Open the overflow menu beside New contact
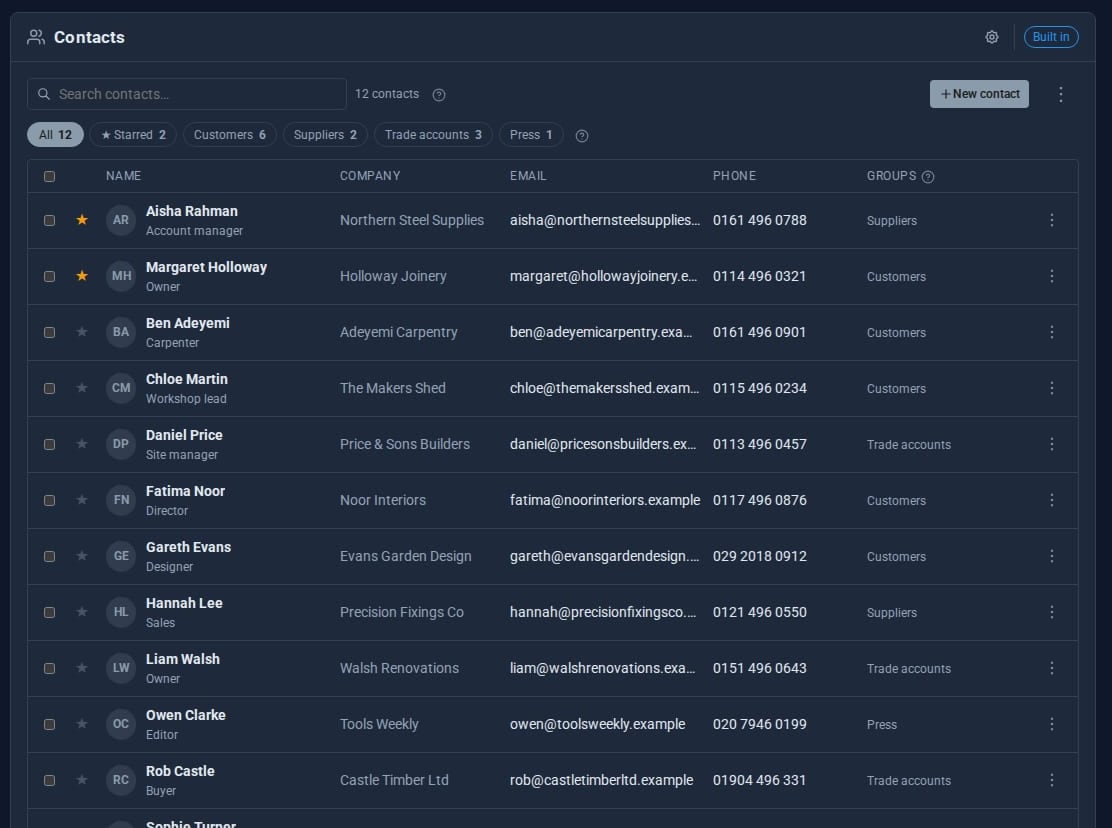This screenshot has height=828, width=1112. [x=1060, y=94]
